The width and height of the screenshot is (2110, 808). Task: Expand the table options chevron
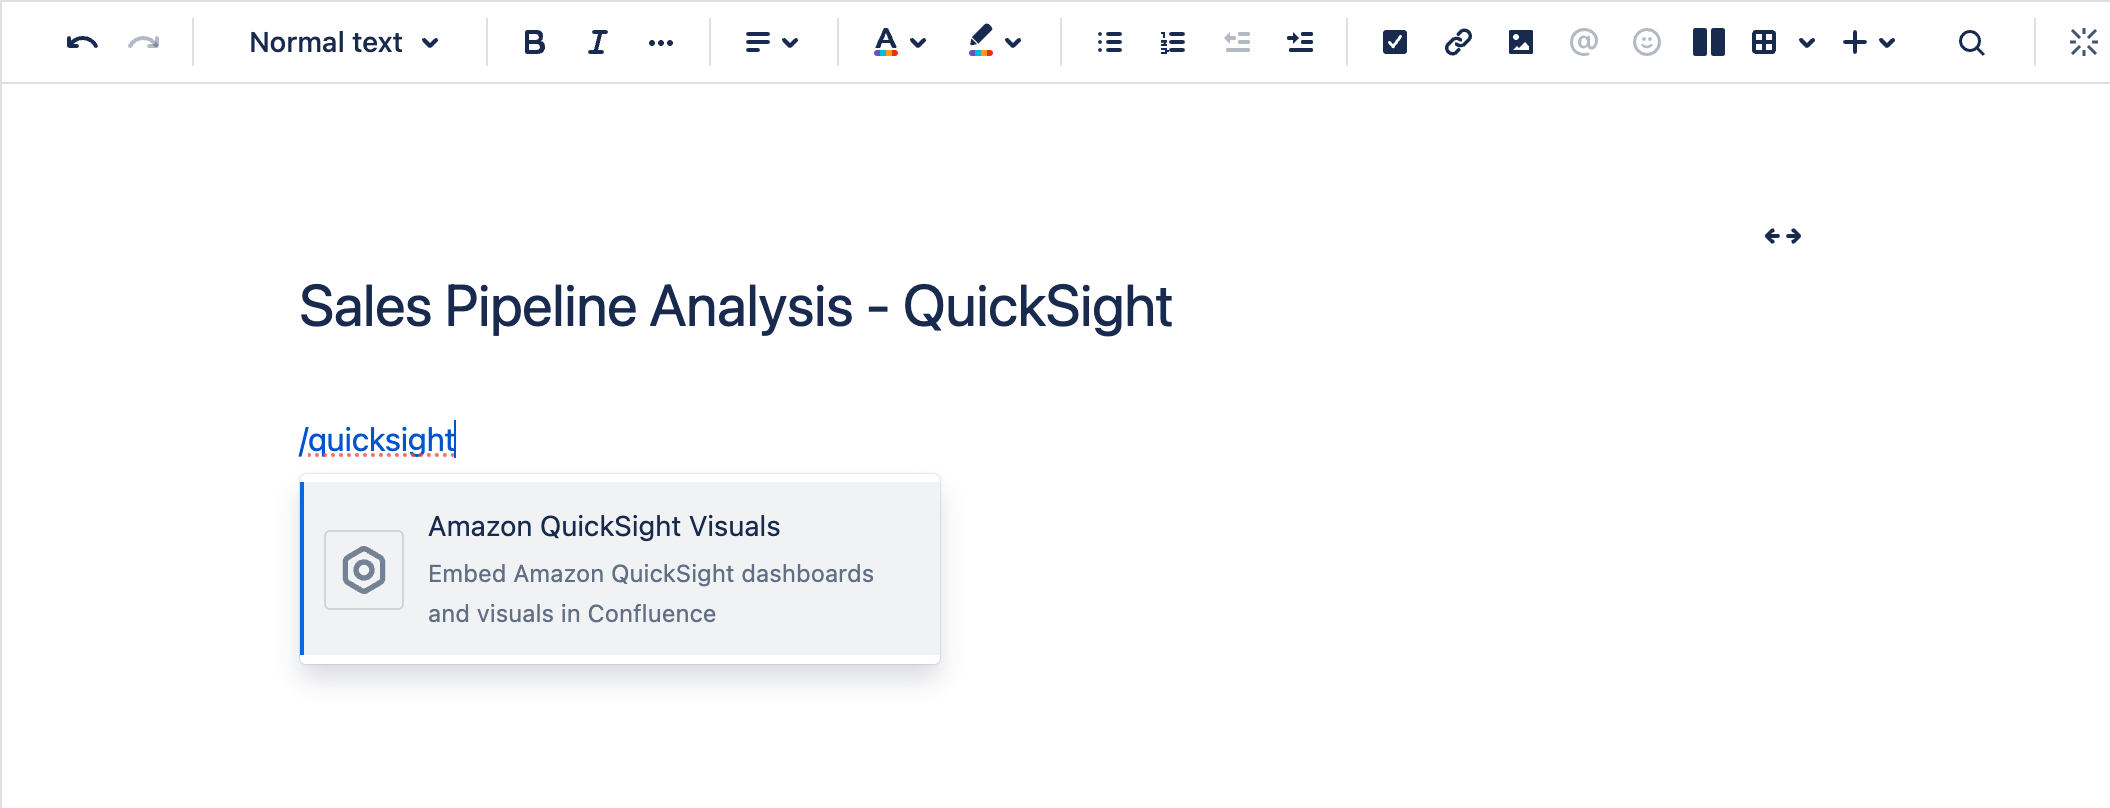(1806, 43)
